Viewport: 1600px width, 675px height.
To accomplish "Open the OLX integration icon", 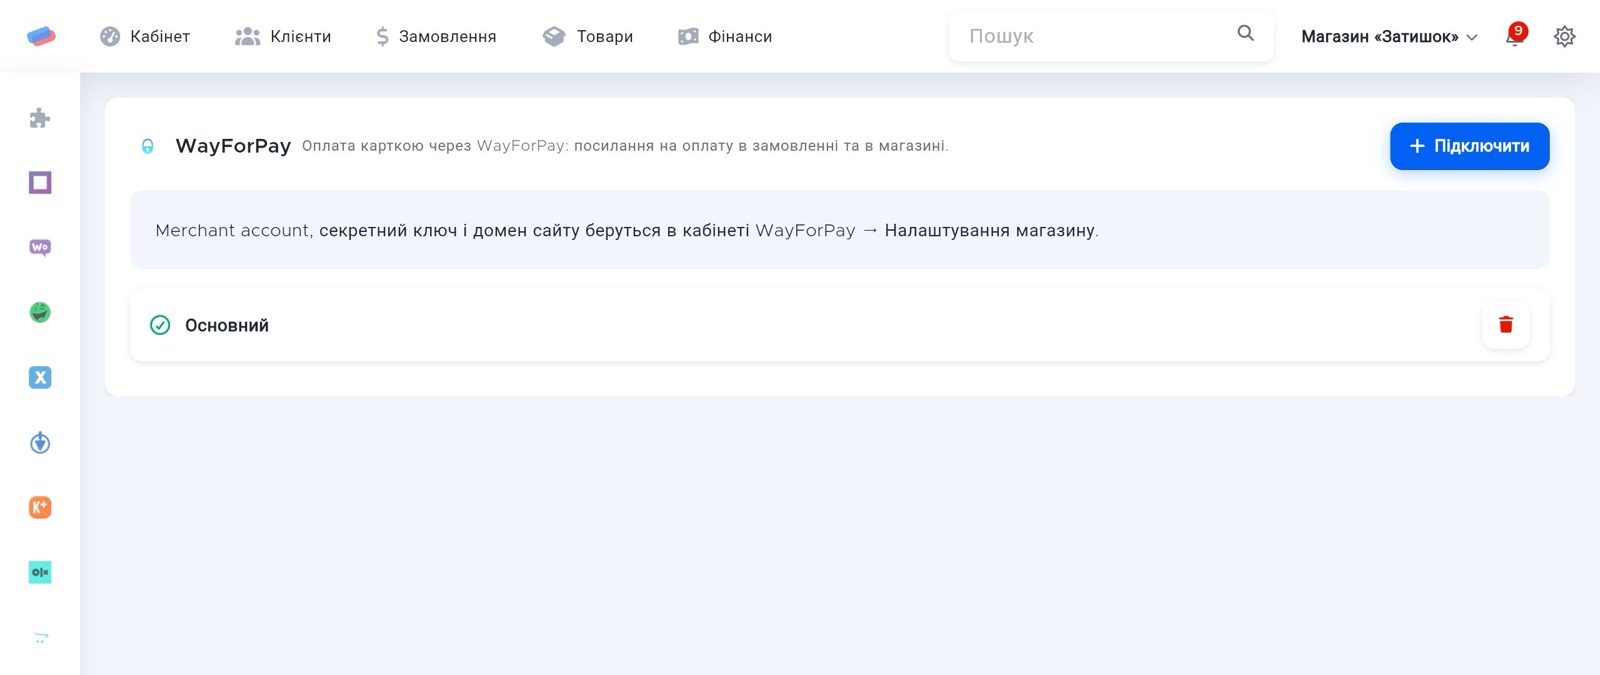I will (x=40, y=572).
